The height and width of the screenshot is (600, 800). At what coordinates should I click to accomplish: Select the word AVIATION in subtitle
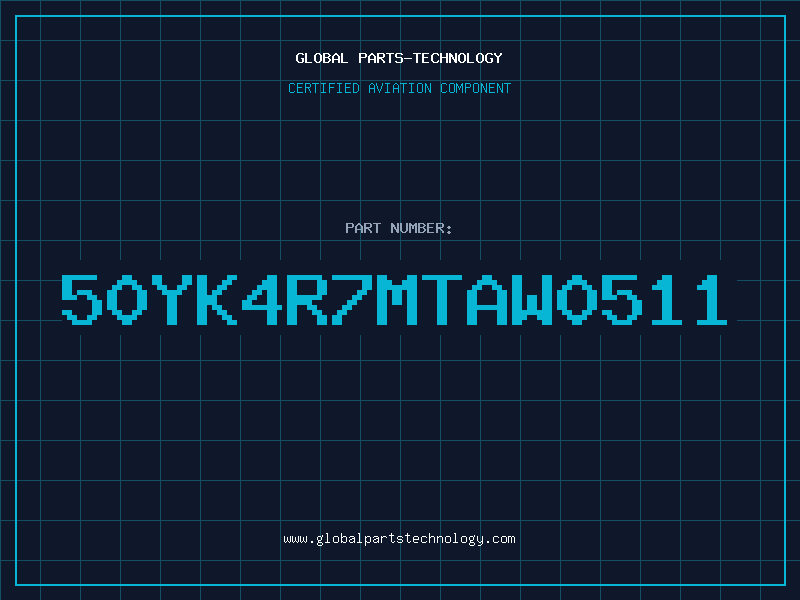(400, 88)
